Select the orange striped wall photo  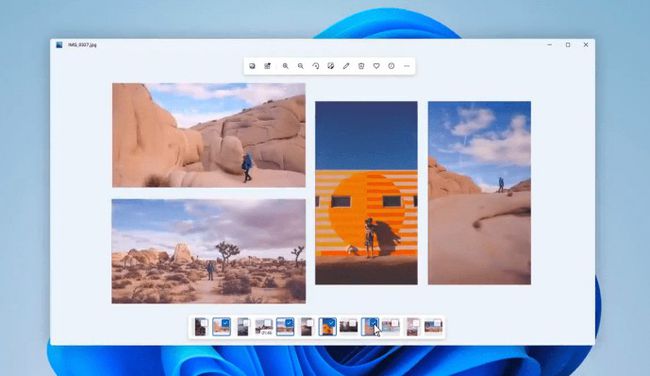click(x=366, y=193)
